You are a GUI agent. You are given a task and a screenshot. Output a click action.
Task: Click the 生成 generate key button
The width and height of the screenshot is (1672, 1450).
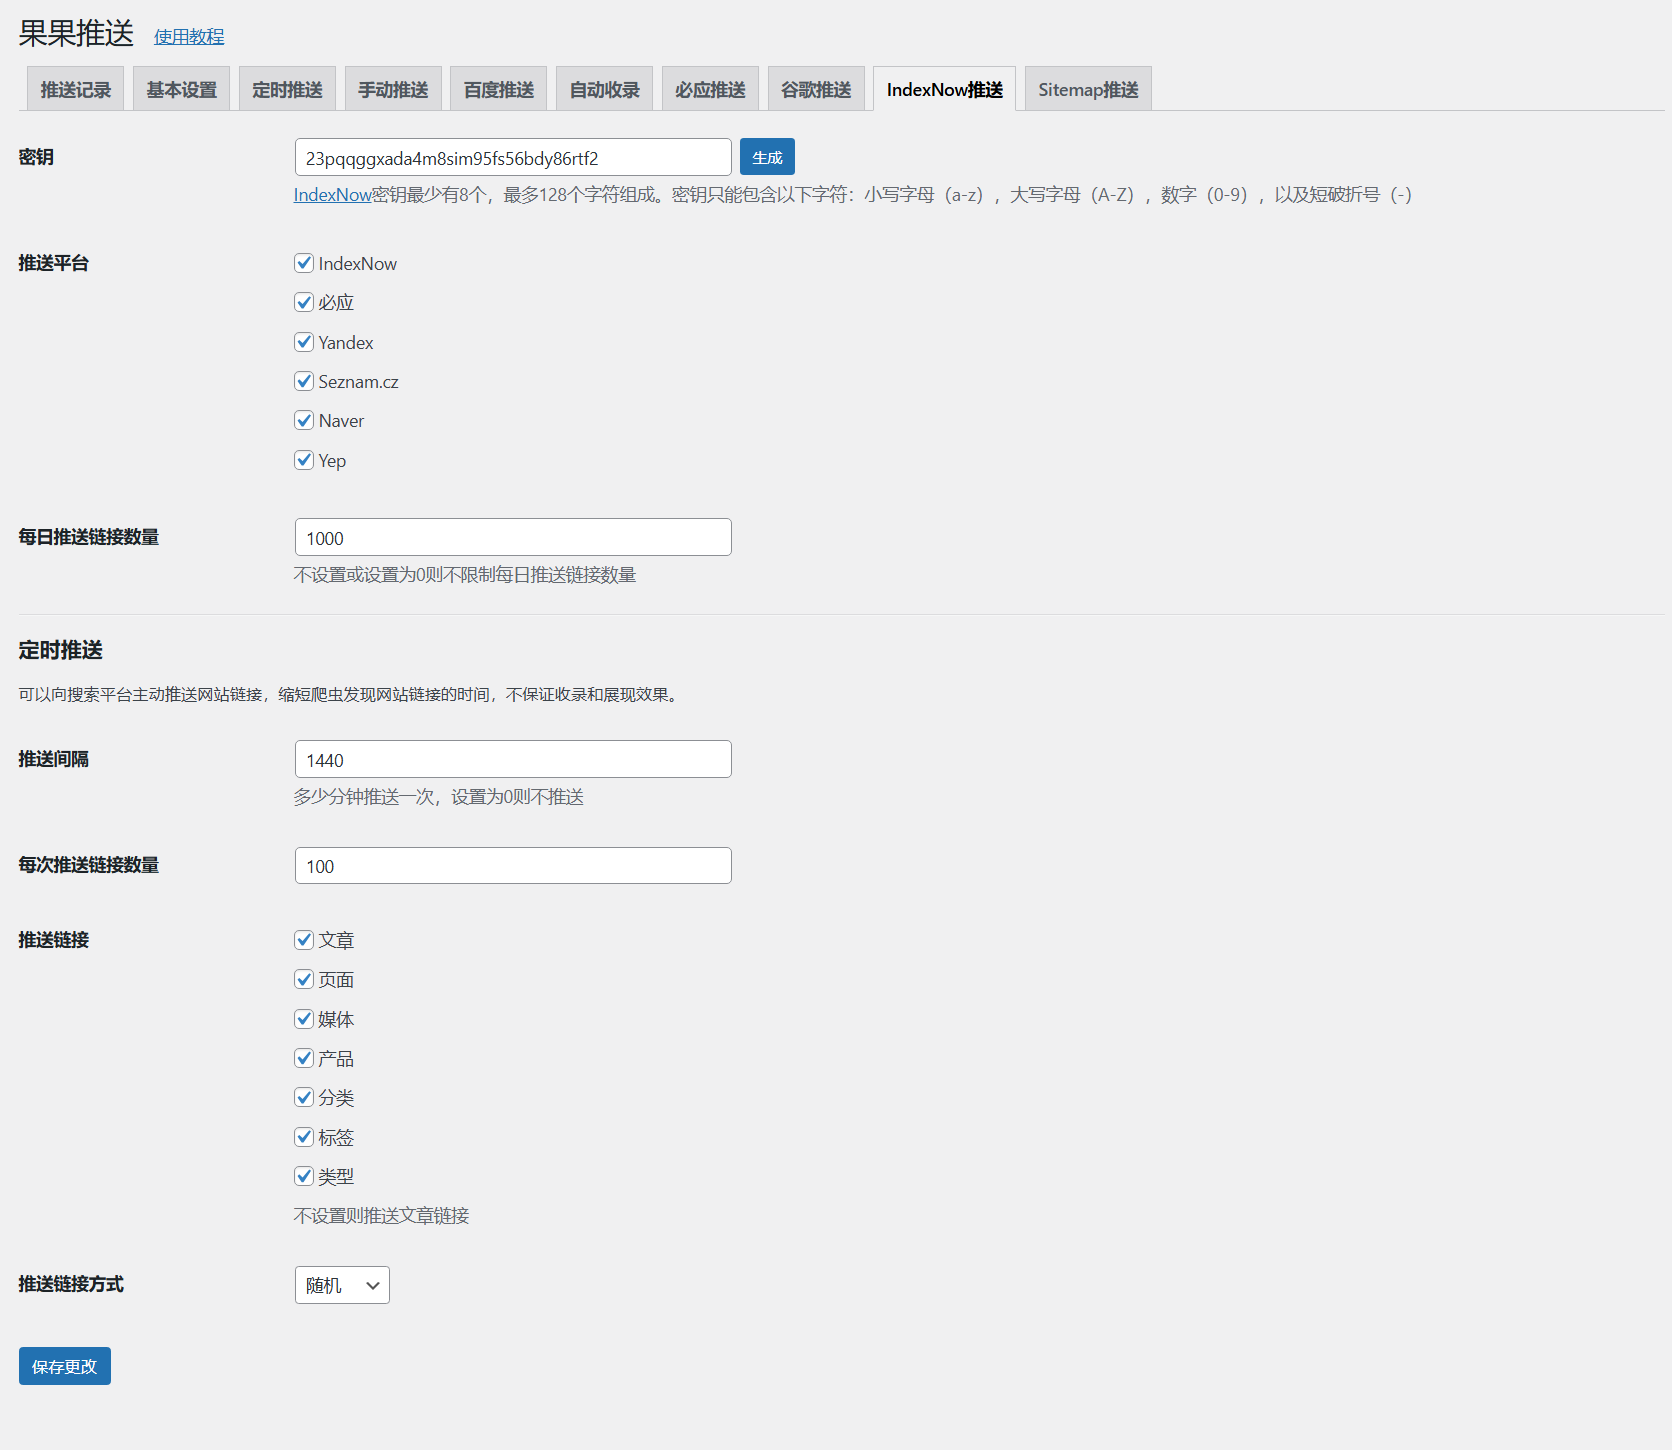pos(767,157)
